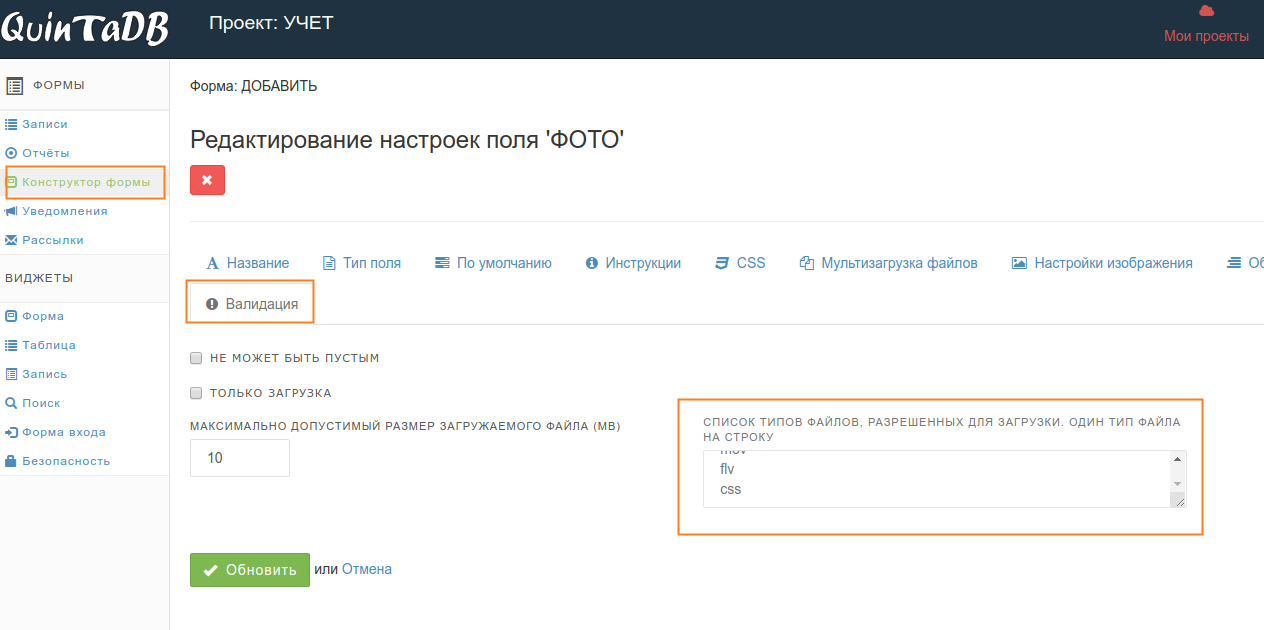Open Рассылки in sidebar
1264x630 pixels.
click(53, 240)
